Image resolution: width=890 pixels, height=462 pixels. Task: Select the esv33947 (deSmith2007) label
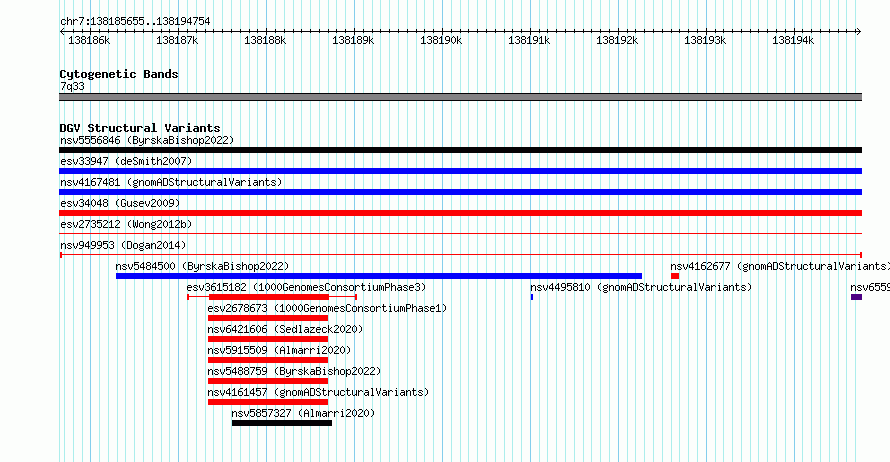126,161
